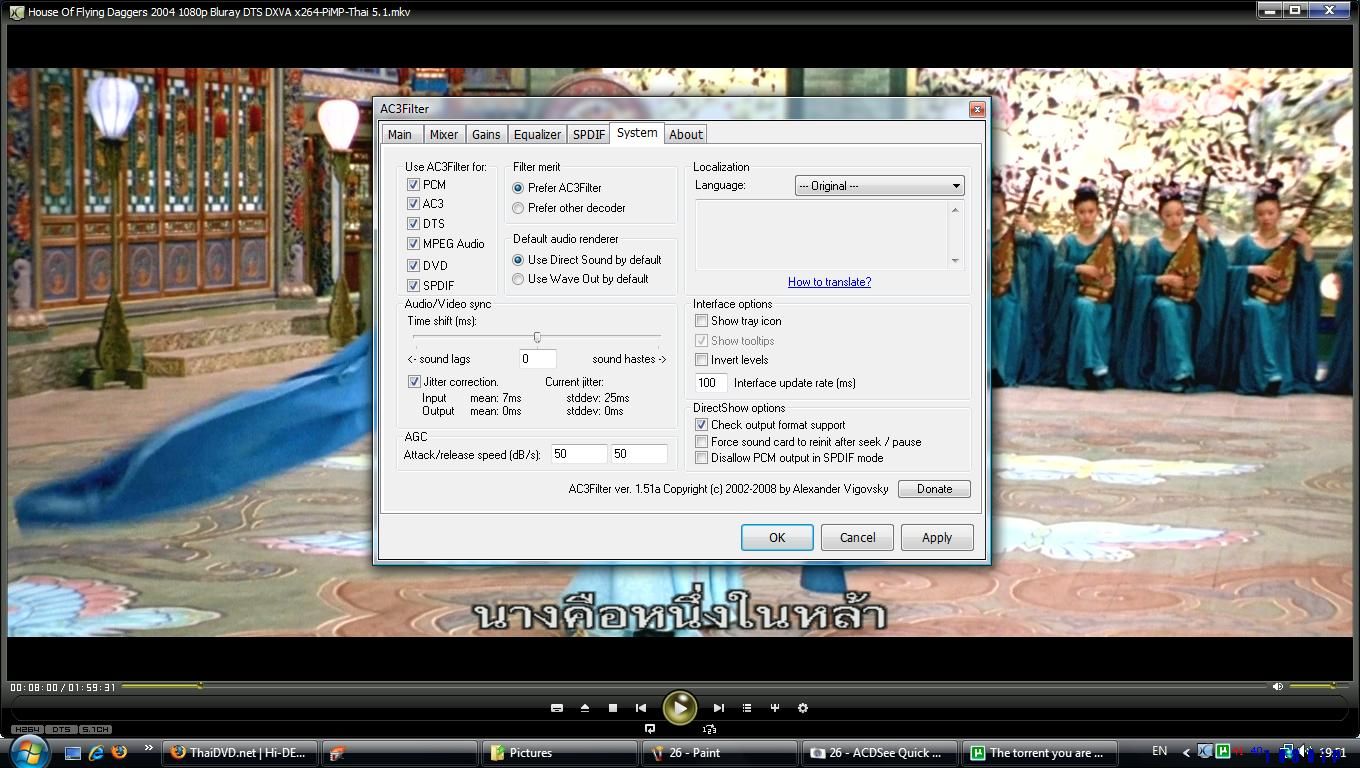Enable Force sound card to reinit option
Viewport: 1360px width, 768px height.
pos(702,442)
